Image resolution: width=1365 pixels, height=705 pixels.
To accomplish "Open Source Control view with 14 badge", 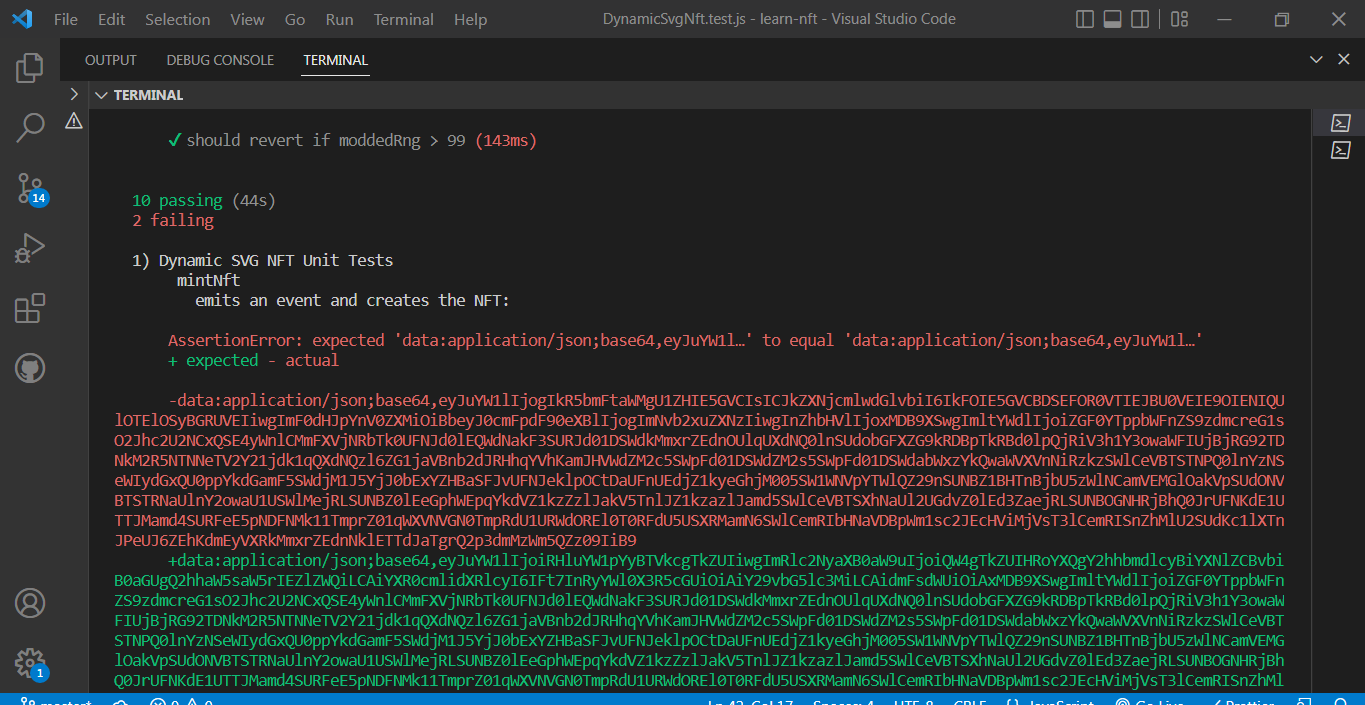I will (30, 188).
